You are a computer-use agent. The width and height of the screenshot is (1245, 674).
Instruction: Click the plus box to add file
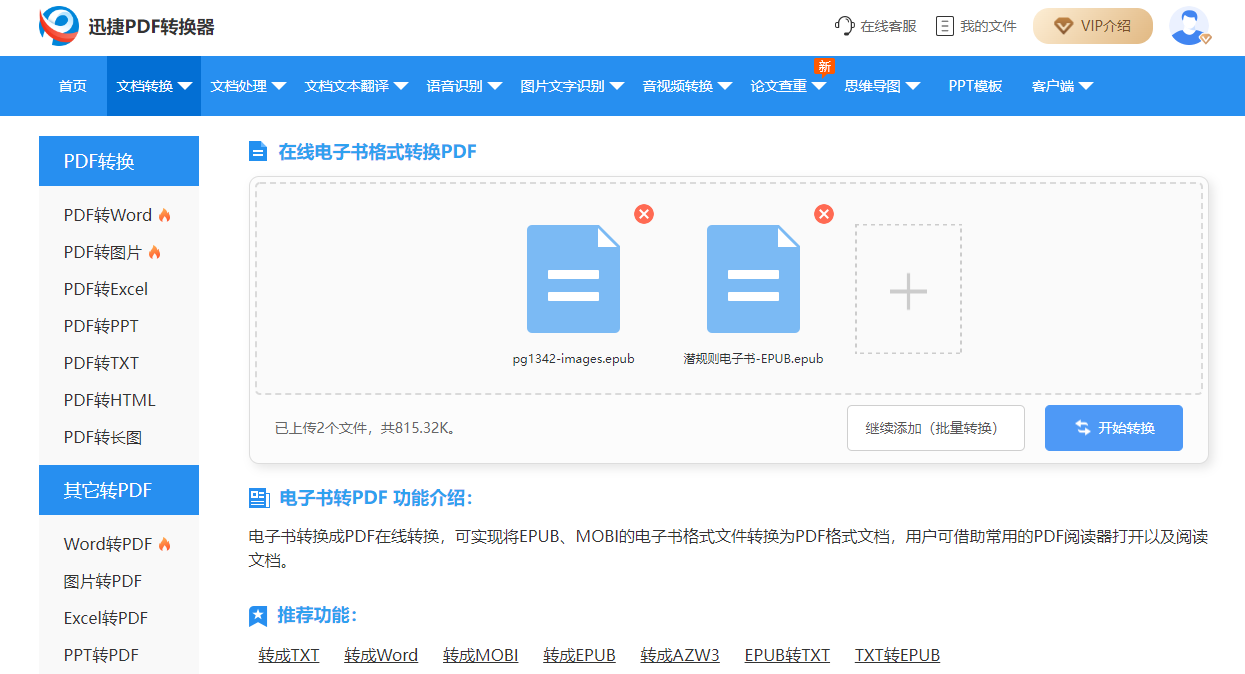[x=908, y=289]
